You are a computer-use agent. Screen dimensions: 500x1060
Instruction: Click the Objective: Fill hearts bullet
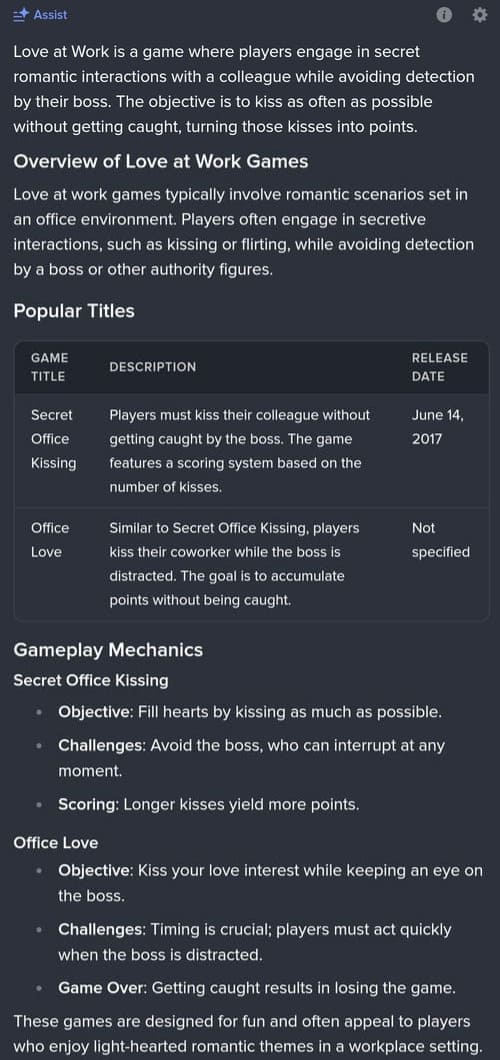[250, 712]
